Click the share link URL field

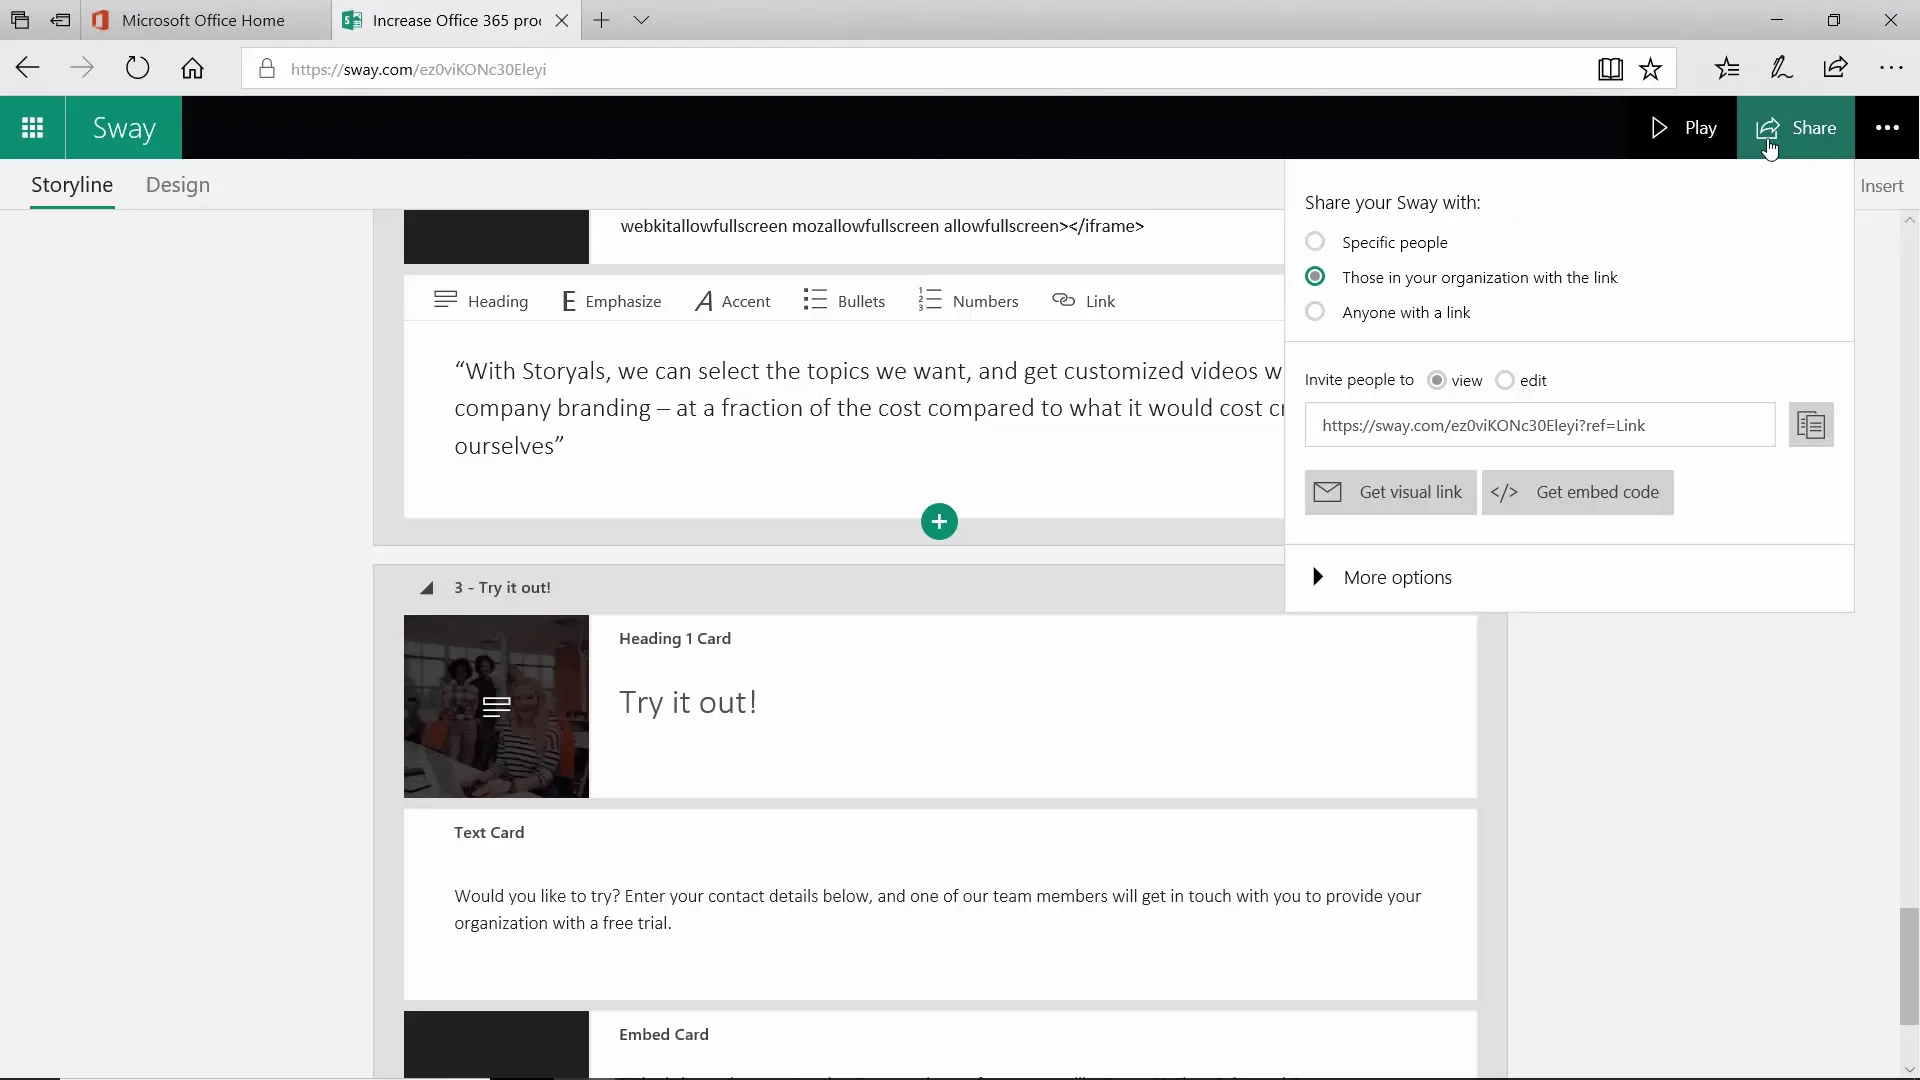1540,425
